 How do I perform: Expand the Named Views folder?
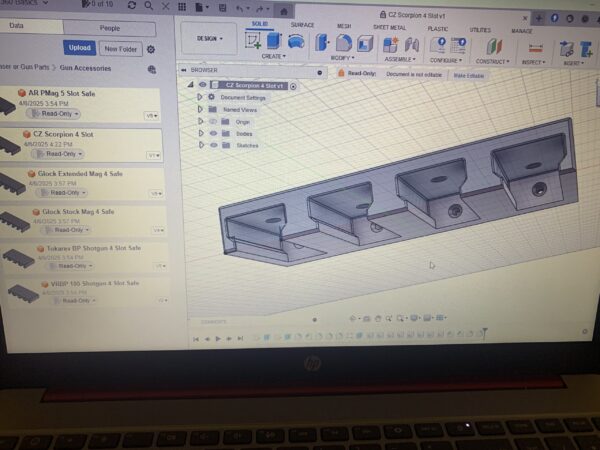(x=200, y=109)
